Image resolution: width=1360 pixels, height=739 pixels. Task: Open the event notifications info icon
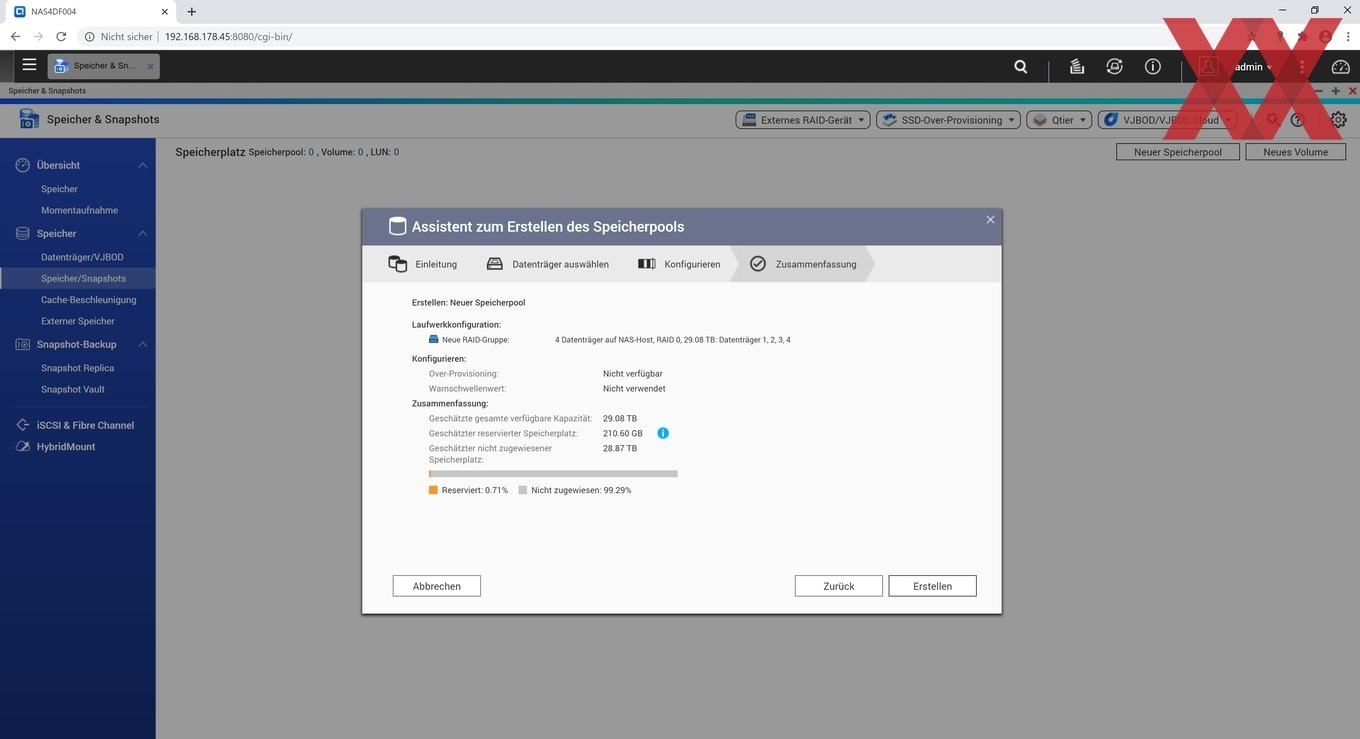(1153, 66)
